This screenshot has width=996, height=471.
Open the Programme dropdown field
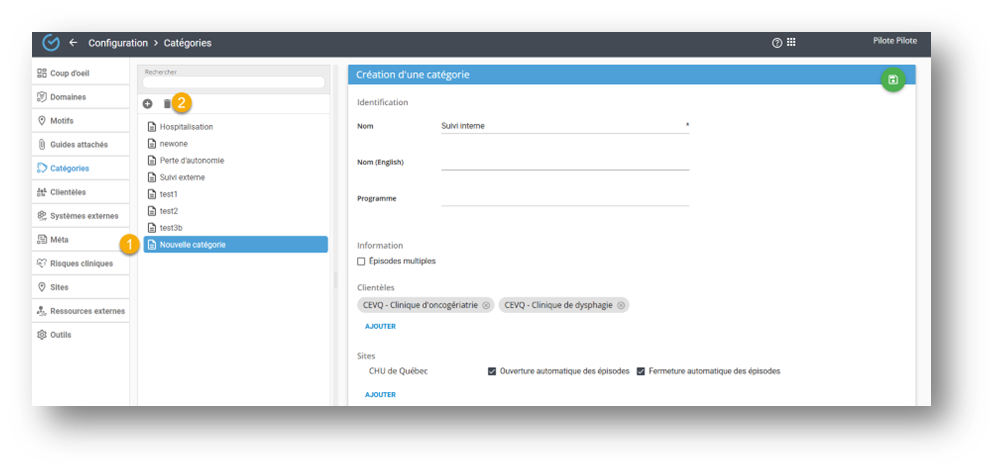pos(565,198)
